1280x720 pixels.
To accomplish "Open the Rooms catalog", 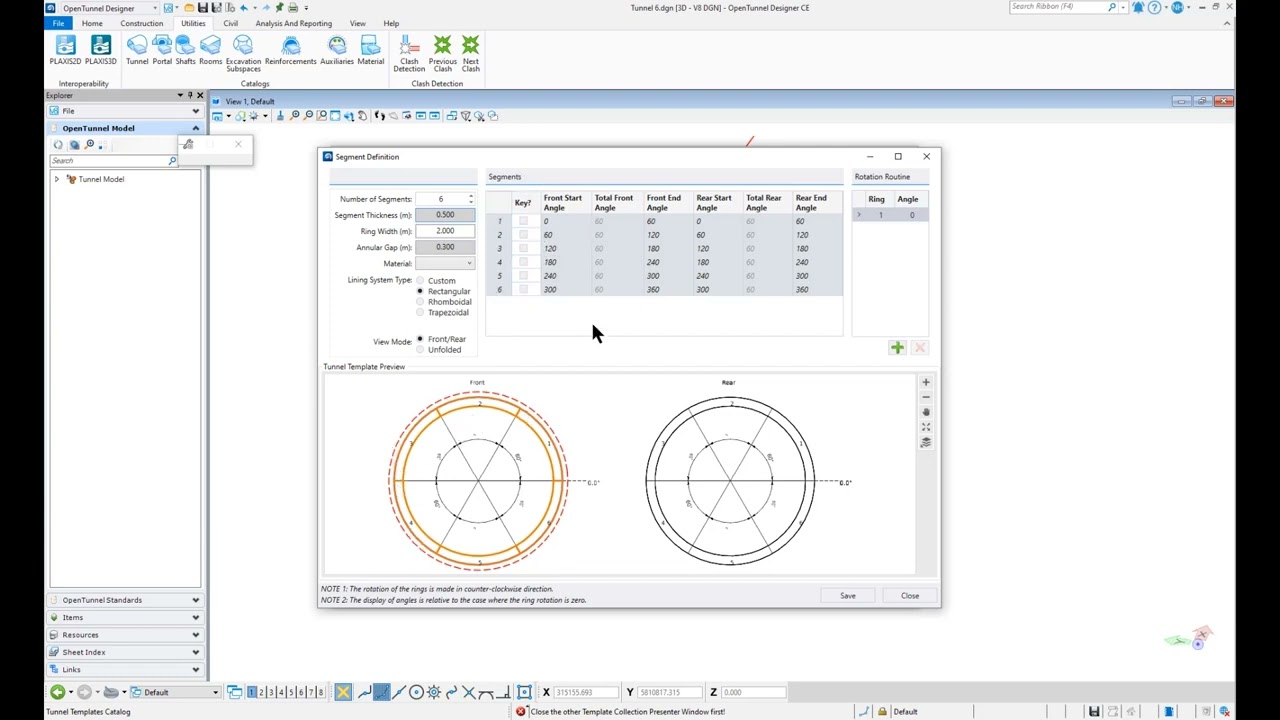I will [x=210, y=51].
